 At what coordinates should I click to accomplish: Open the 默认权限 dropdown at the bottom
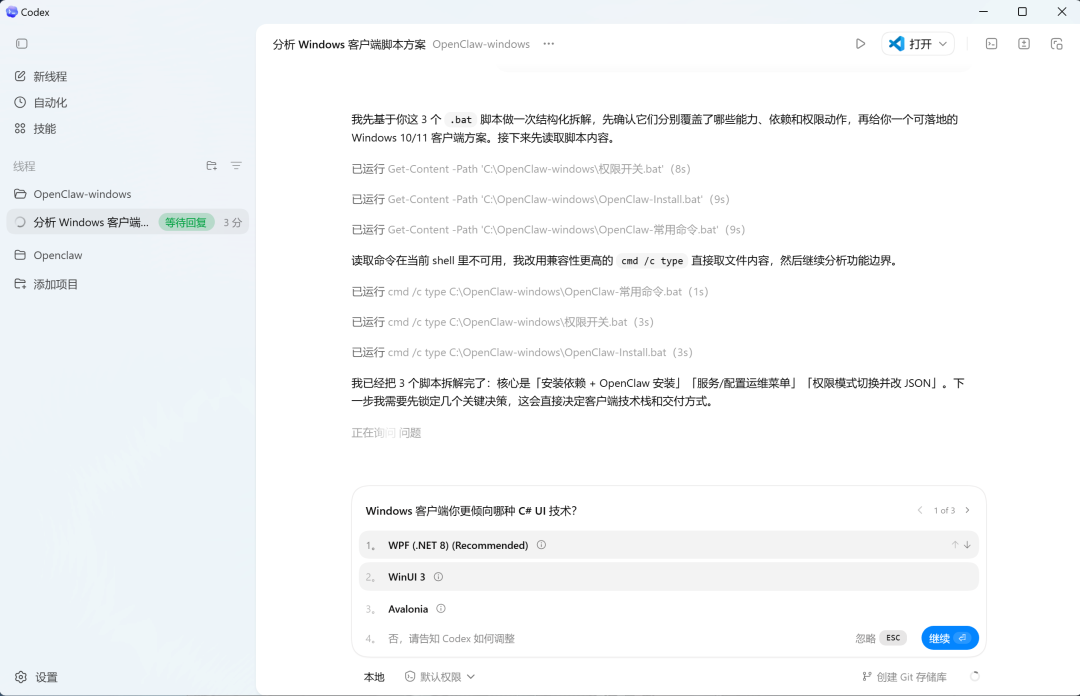pos(441,677)
